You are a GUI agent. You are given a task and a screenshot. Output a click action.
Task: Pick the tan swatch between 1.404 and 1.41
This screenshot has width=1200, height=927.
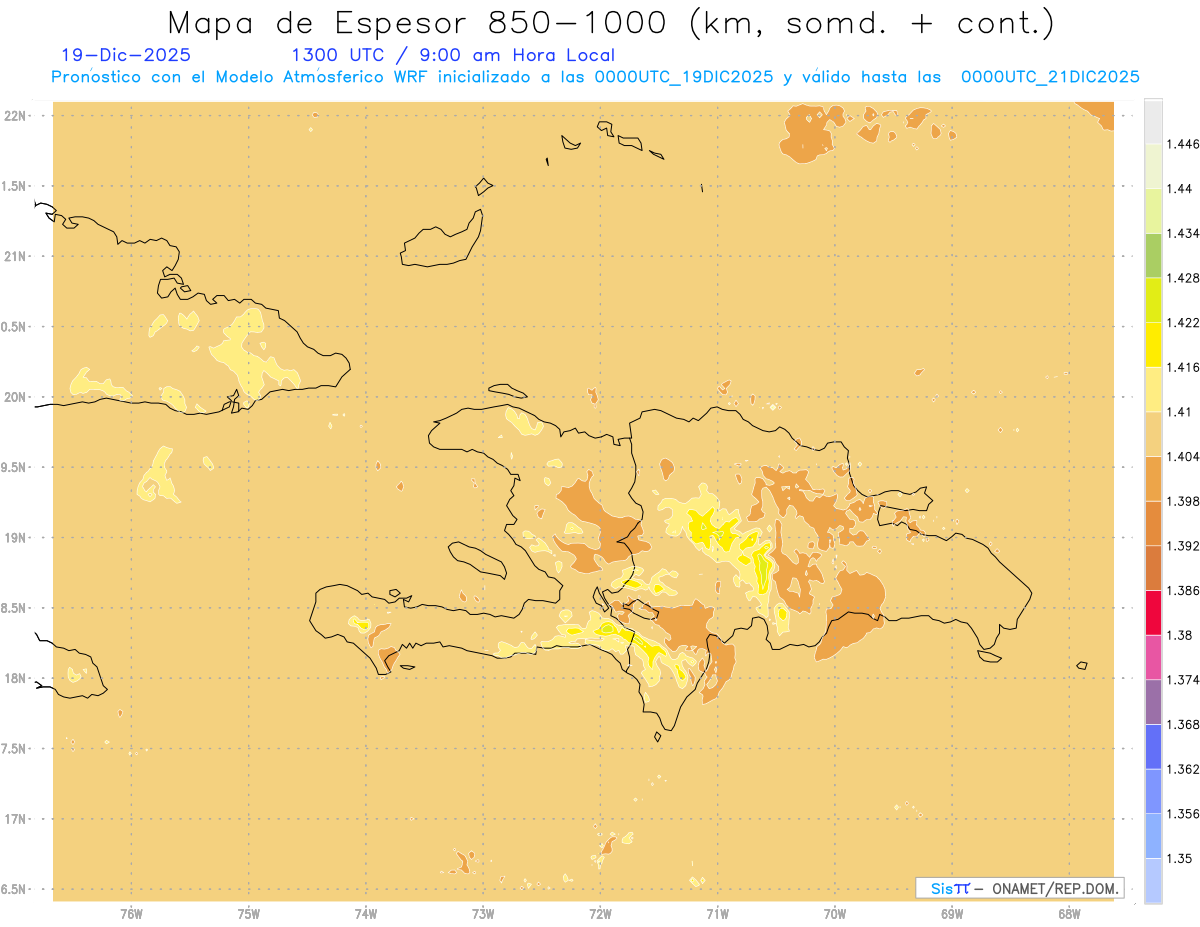click(1153, 433)
